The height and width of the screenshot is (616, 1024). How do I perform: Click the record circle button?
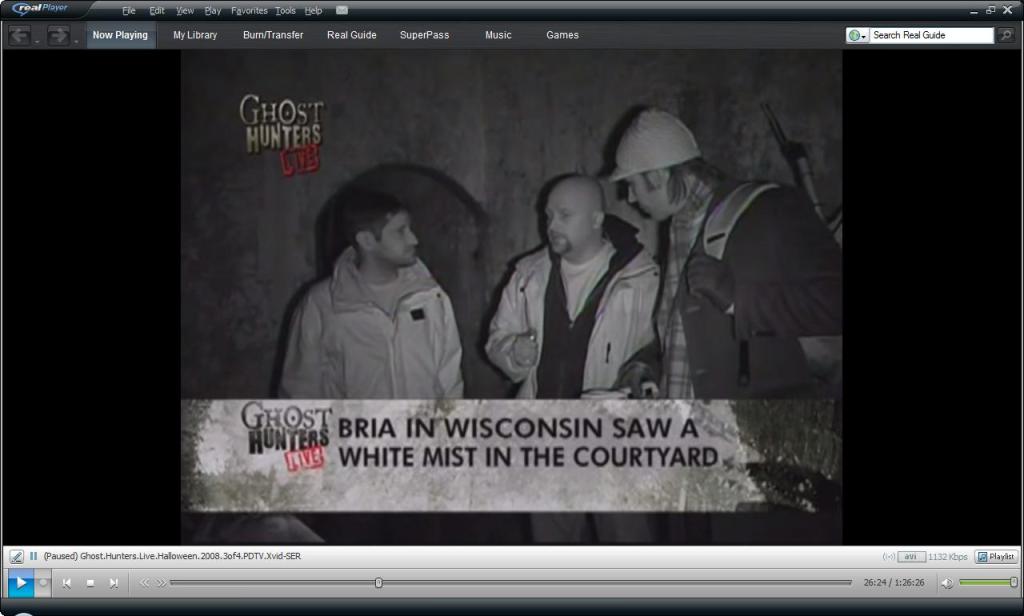(42, 583)
